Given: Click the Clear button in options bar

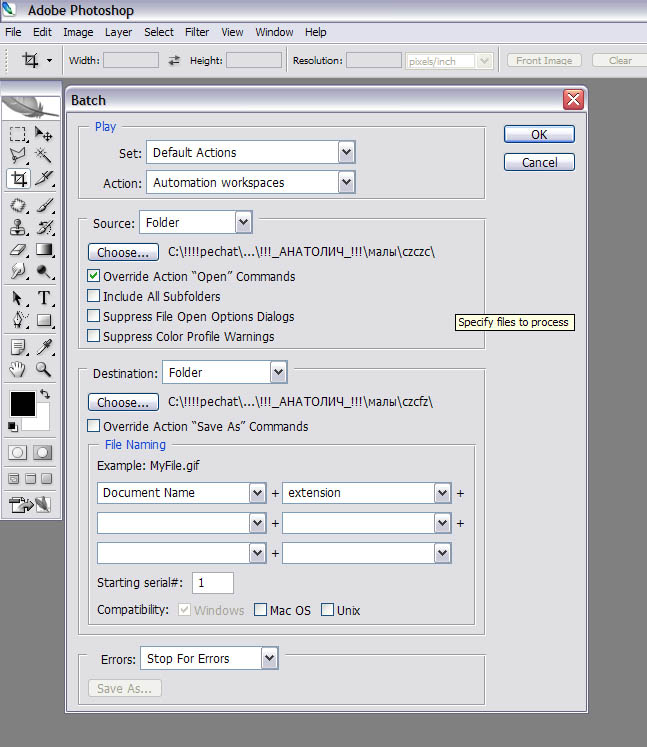Looking at the screenshot, I should 620,61.
